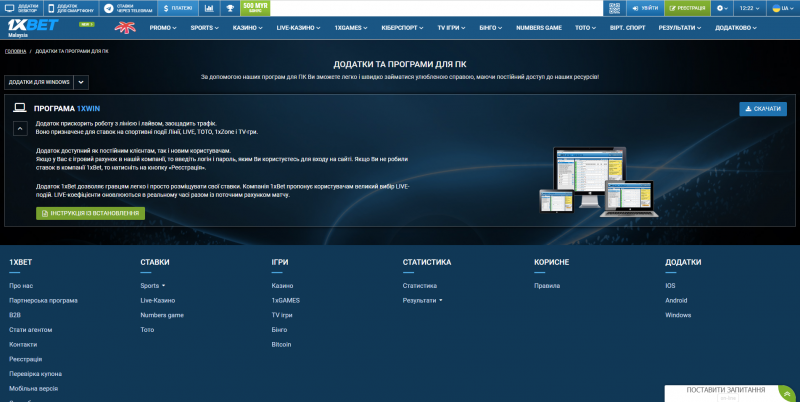Open footer link Реєстрація
This screenshot has width=800, height=402.
coord(26,359)
